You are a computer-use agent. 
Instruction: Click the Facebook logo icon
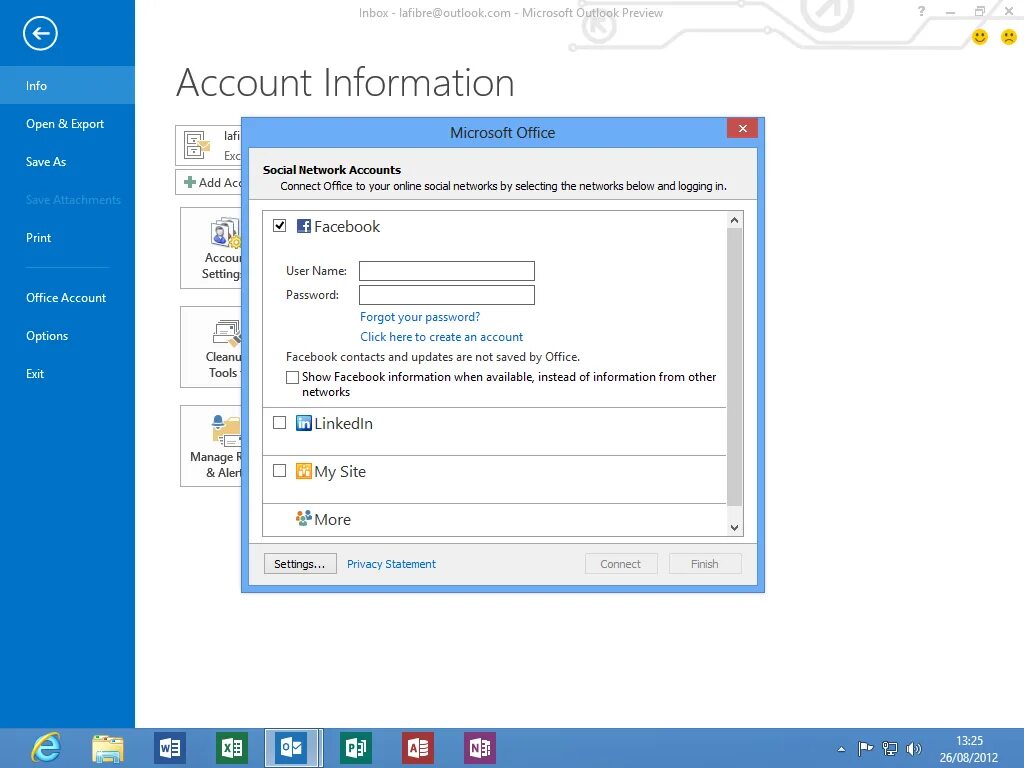[x=304, y=226]
